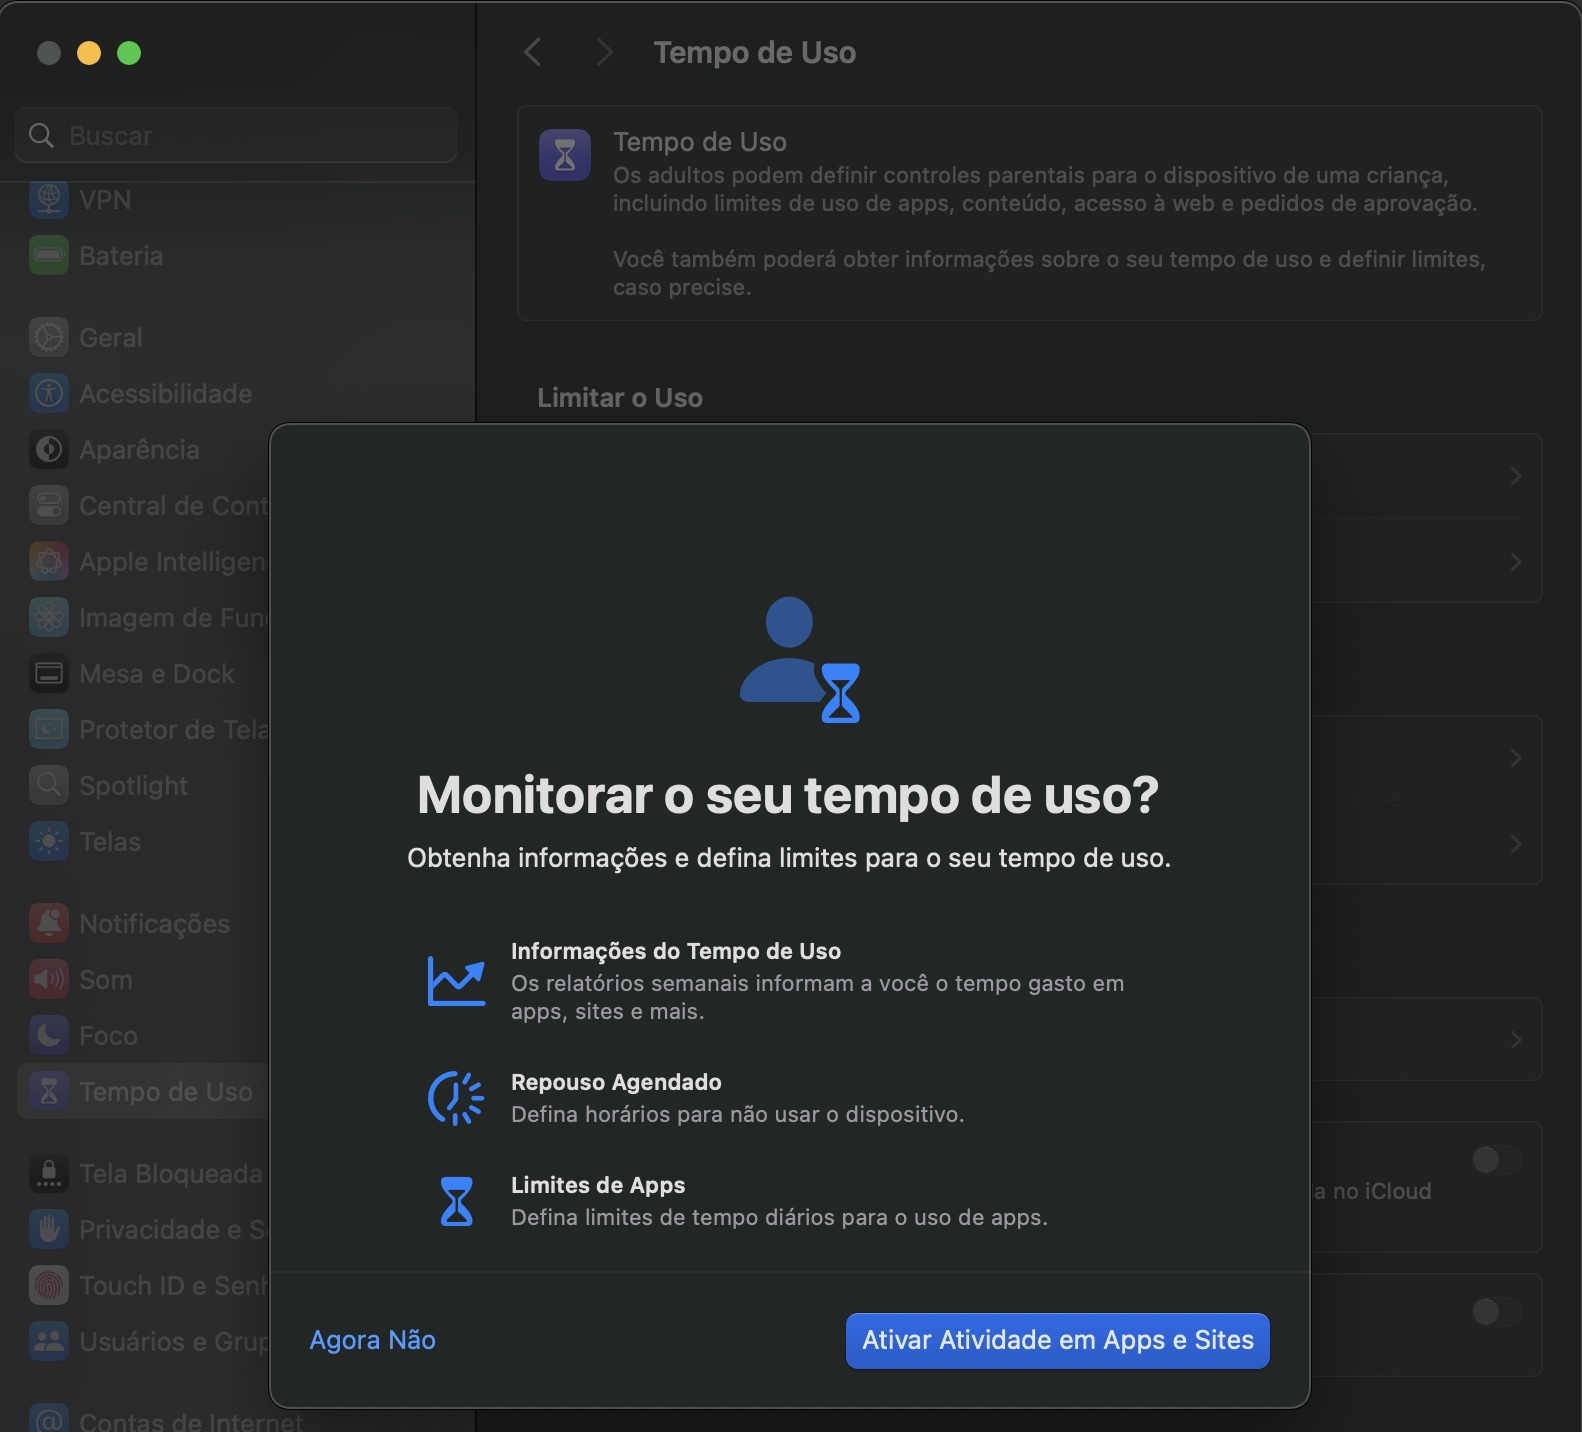Open Bateria via its battery icon
The height and width of the screenshot is (1432, 1582).
click(49, 255)
